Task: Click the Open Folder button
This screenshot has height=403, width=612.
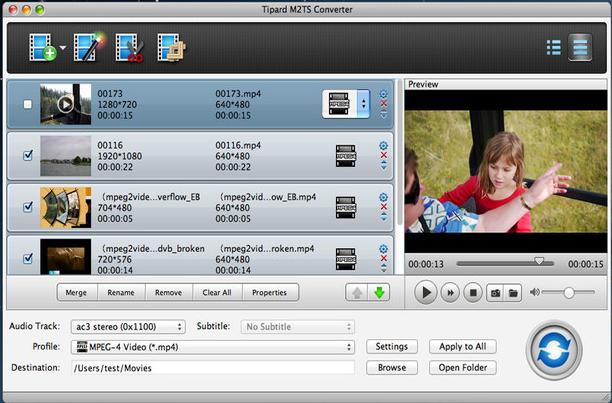Action: tap(463, 367)
